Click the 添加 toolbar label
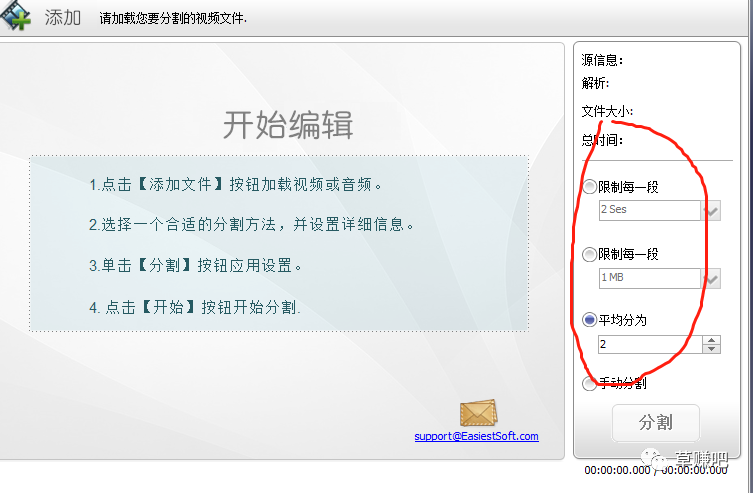This screenshot has width=753, height=493. coord(62,18)
